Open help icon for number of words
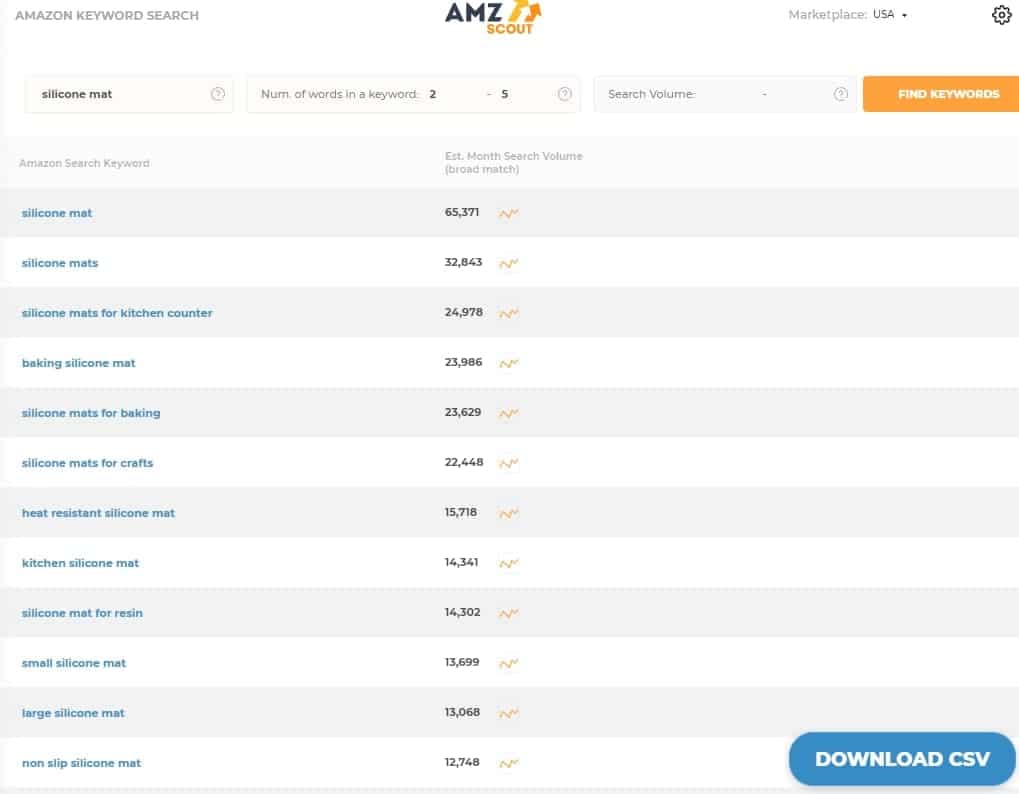 565,94
